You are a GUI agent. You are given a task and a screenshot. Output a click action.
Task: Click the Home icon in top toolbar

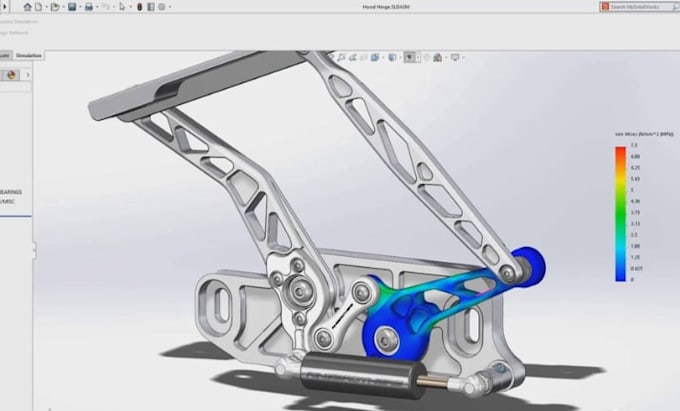pos(27,7)
